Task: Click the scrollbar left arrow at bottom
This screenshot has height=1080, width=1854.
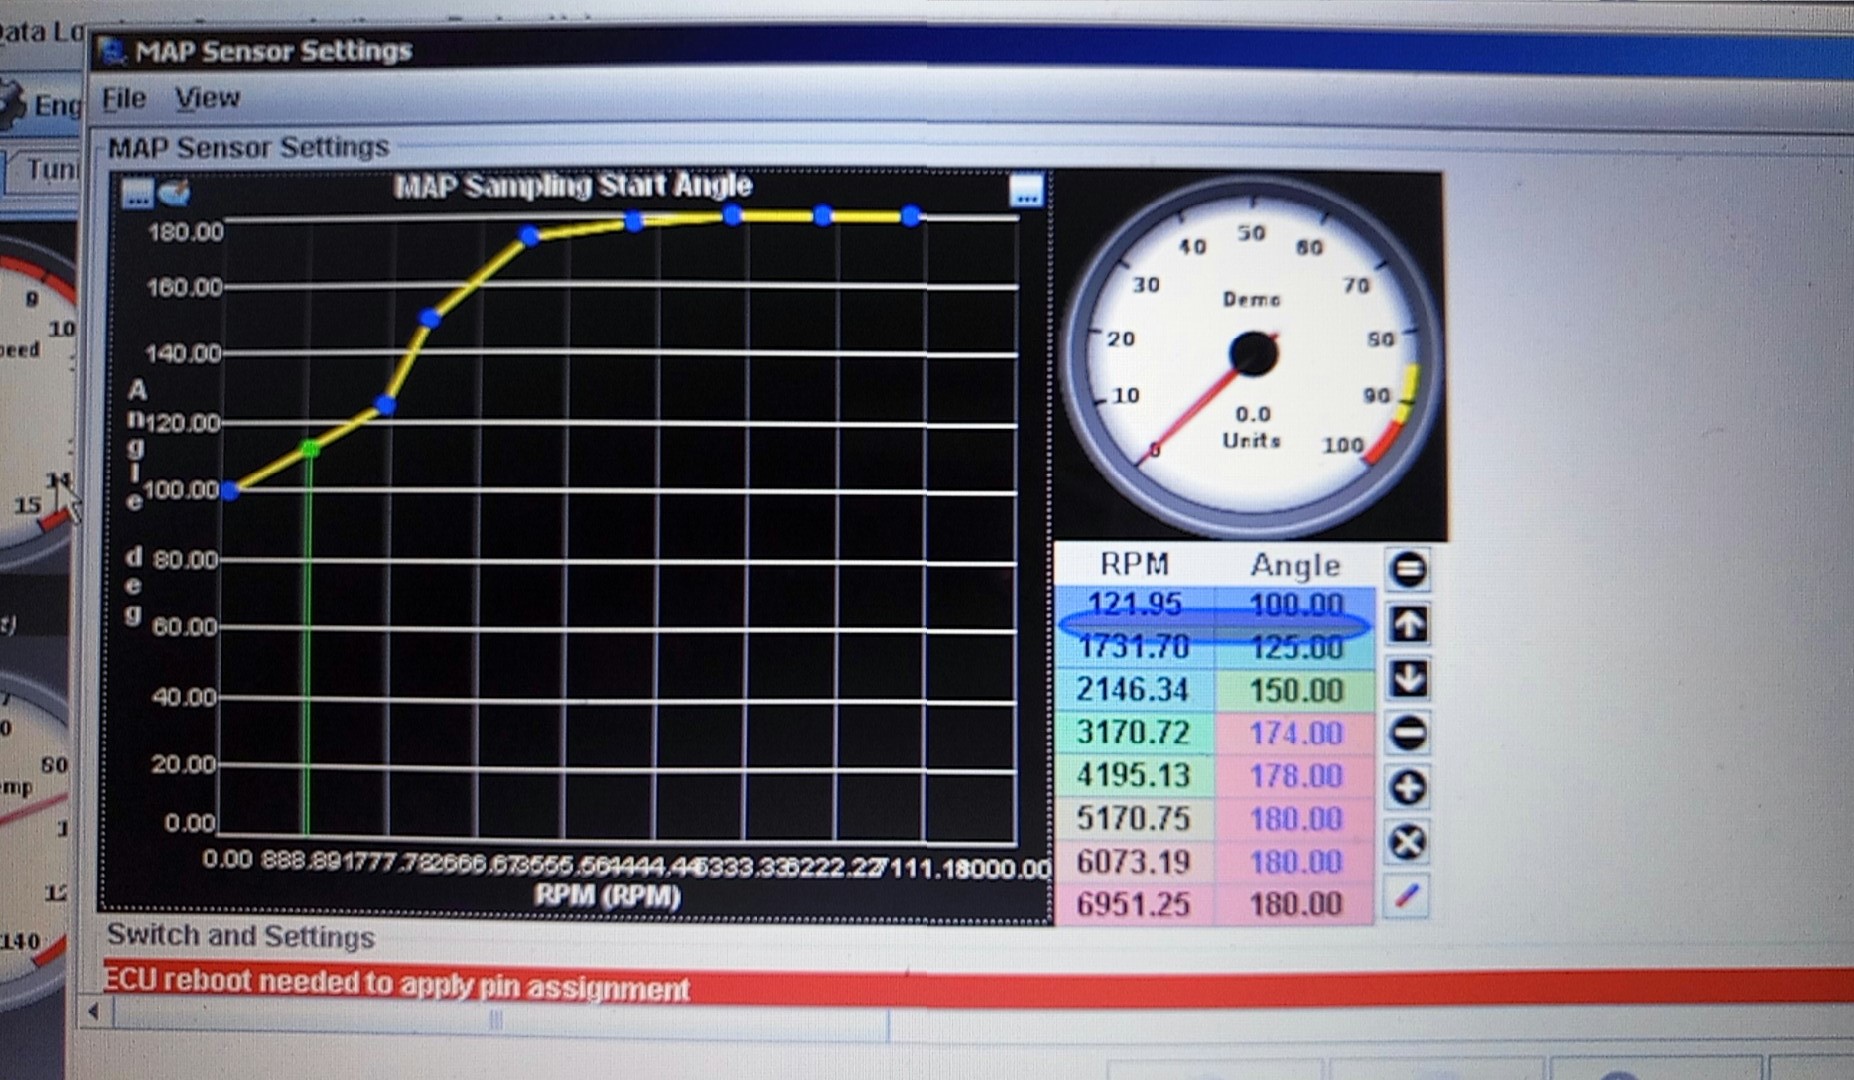Action: pyautogui.click(x=93, y=1013)
